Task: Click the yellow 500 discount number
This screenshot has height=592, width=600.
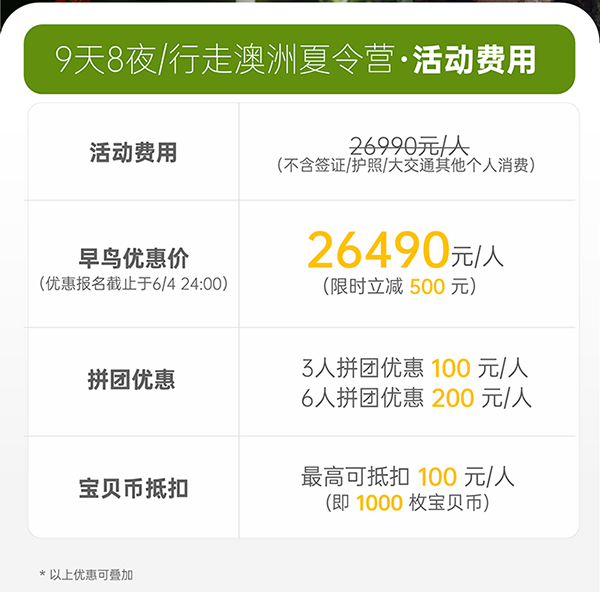Action: (x=427, y=287)
